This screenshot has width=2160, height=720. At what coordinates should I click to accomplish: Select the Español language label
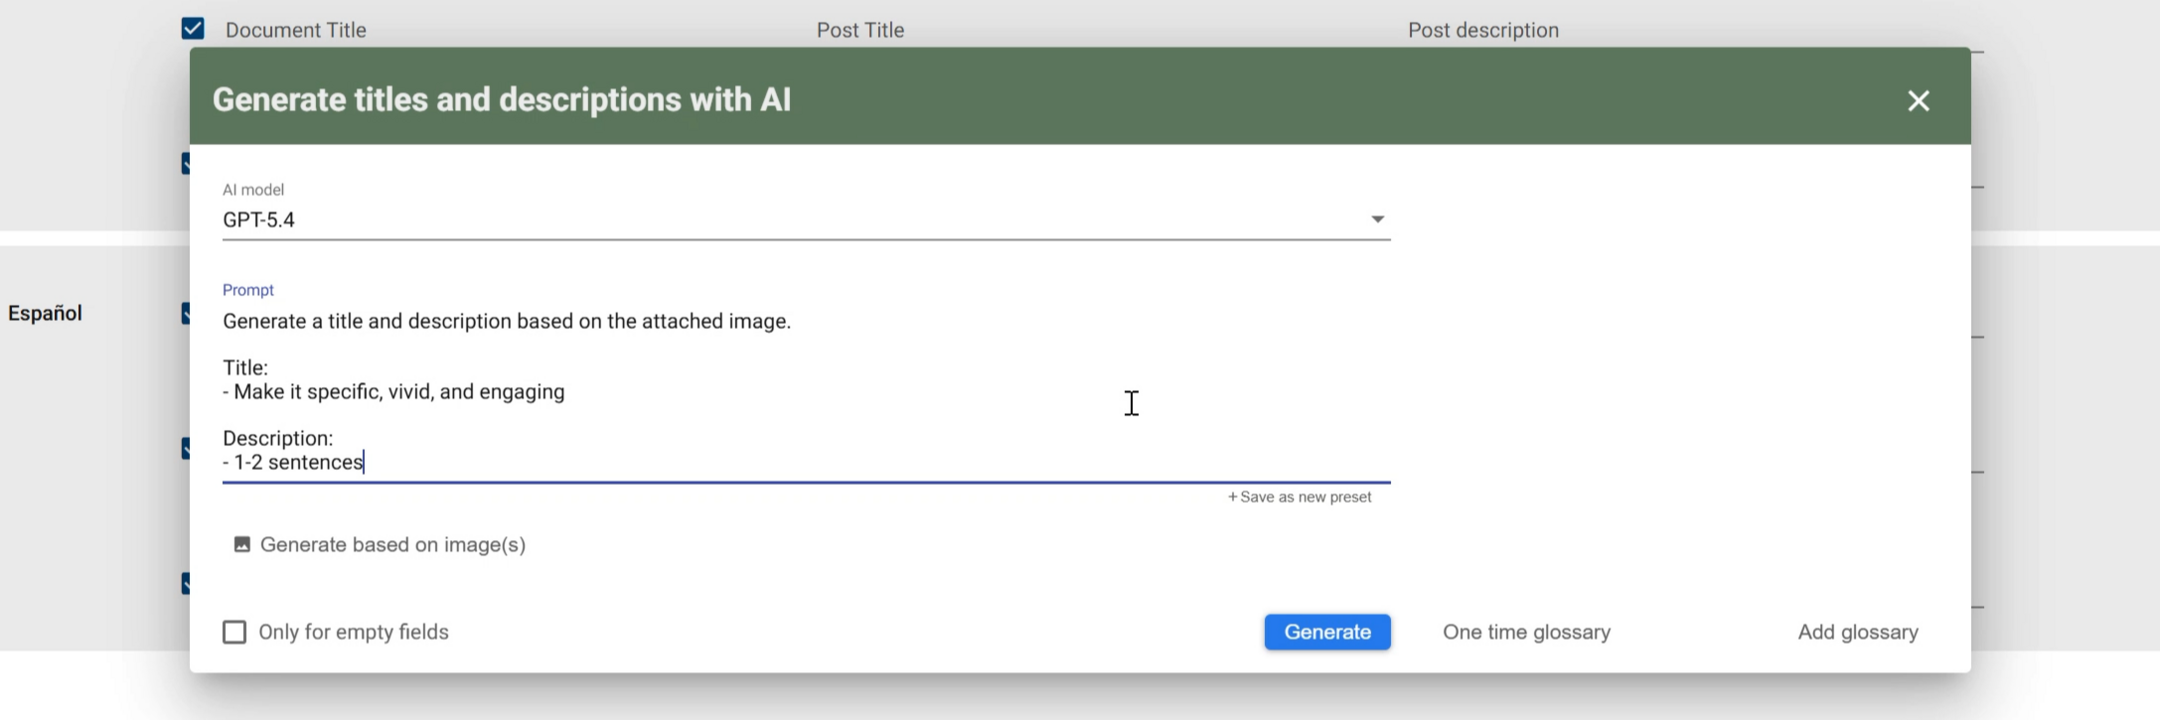point(45,313)
